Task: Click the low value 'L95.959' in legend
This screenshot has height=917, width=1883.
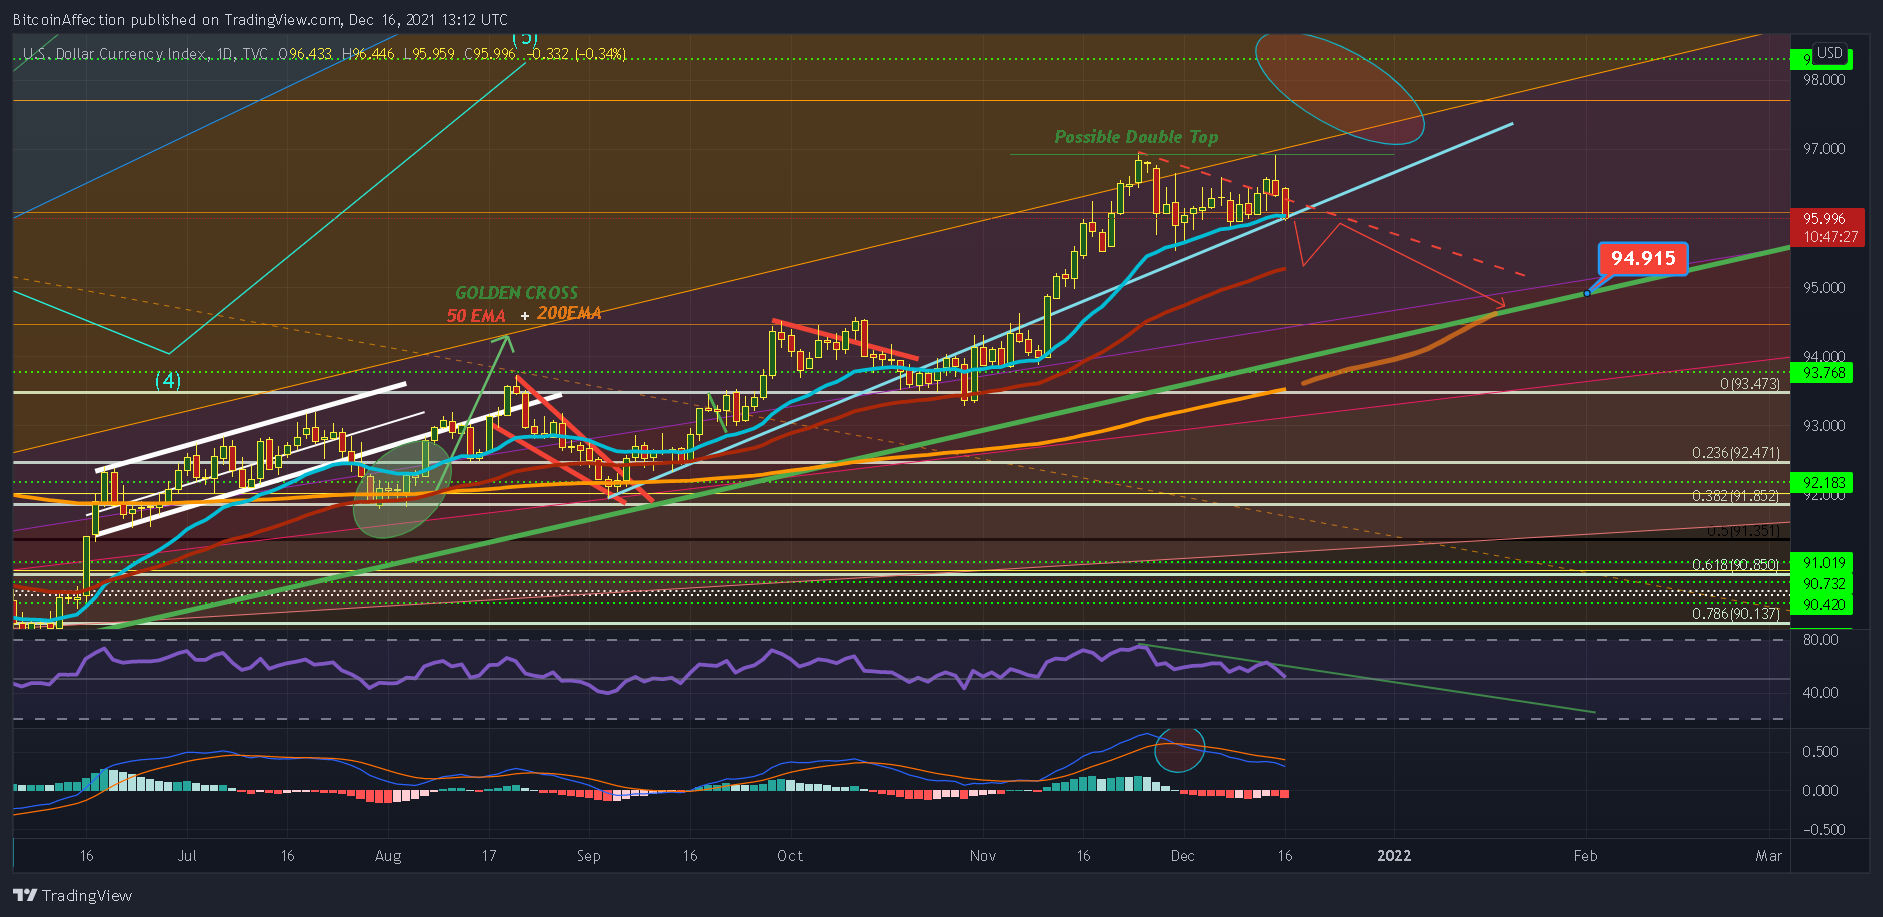Action: tap(429, 53)
